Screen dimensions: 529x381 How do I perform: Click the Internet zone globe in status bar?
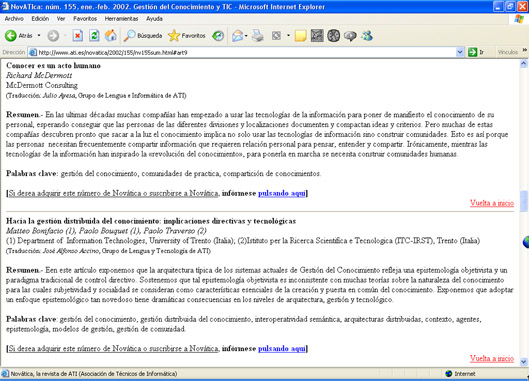[x=448, y=374]
